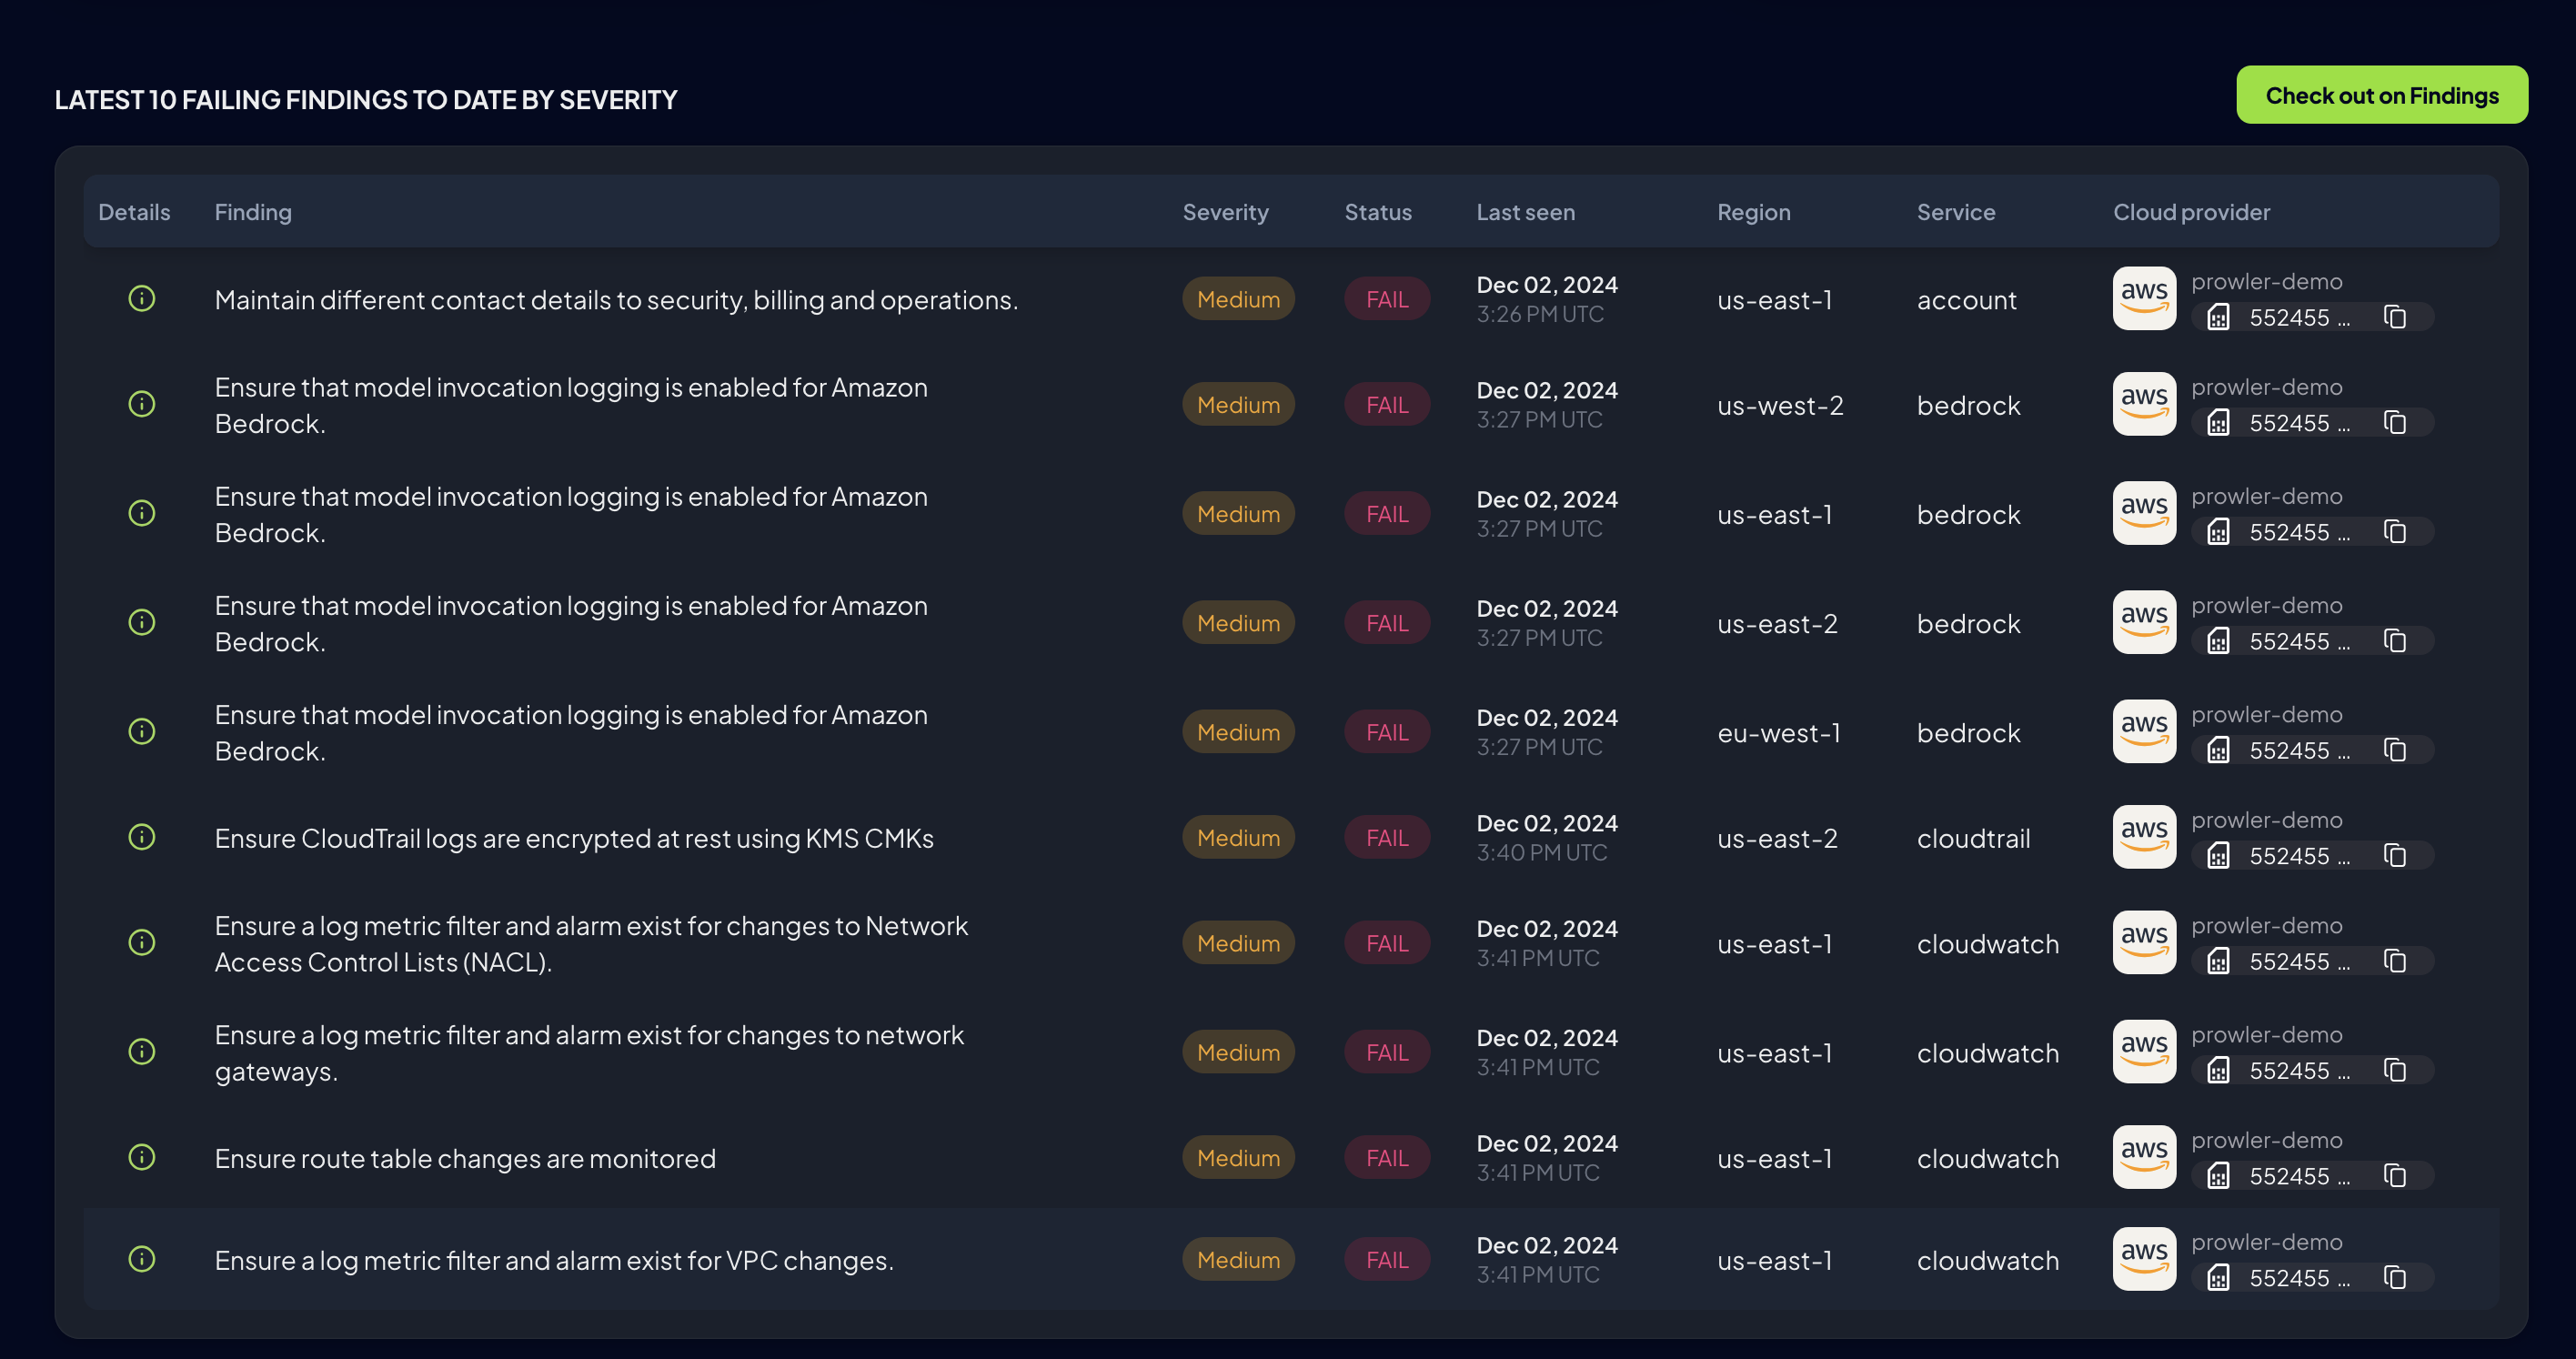Image resolution: width=2576 pixels, height=1359 pixels.
Task: Open details icon for CloudTrail logs finding
Action: pyautogui.click(x=142, y=837)
